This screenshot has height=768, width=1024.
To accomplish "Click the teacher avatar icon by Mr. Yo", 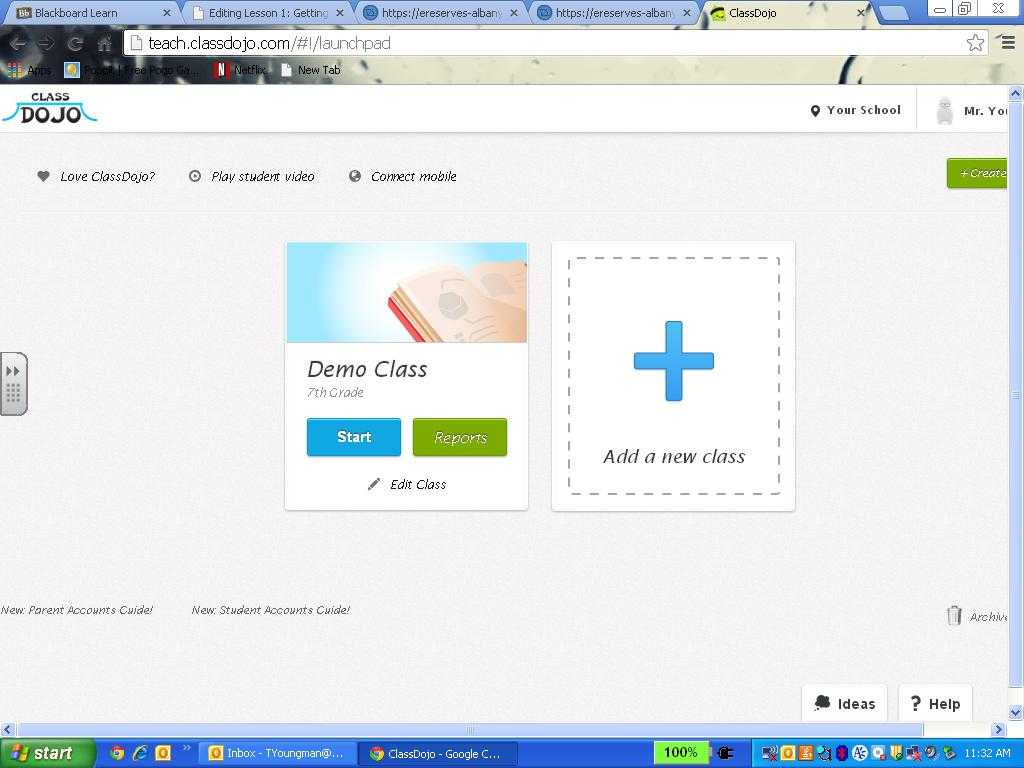I will (x=944, y=110).
